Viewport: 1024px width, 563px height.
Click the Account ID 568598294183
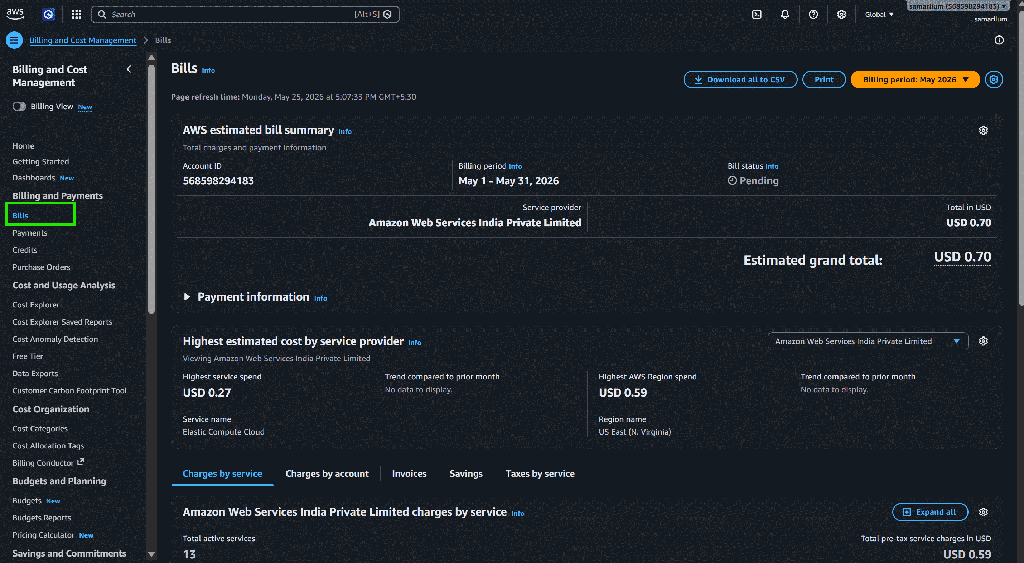pyautogui.click(x=218, y=180)
